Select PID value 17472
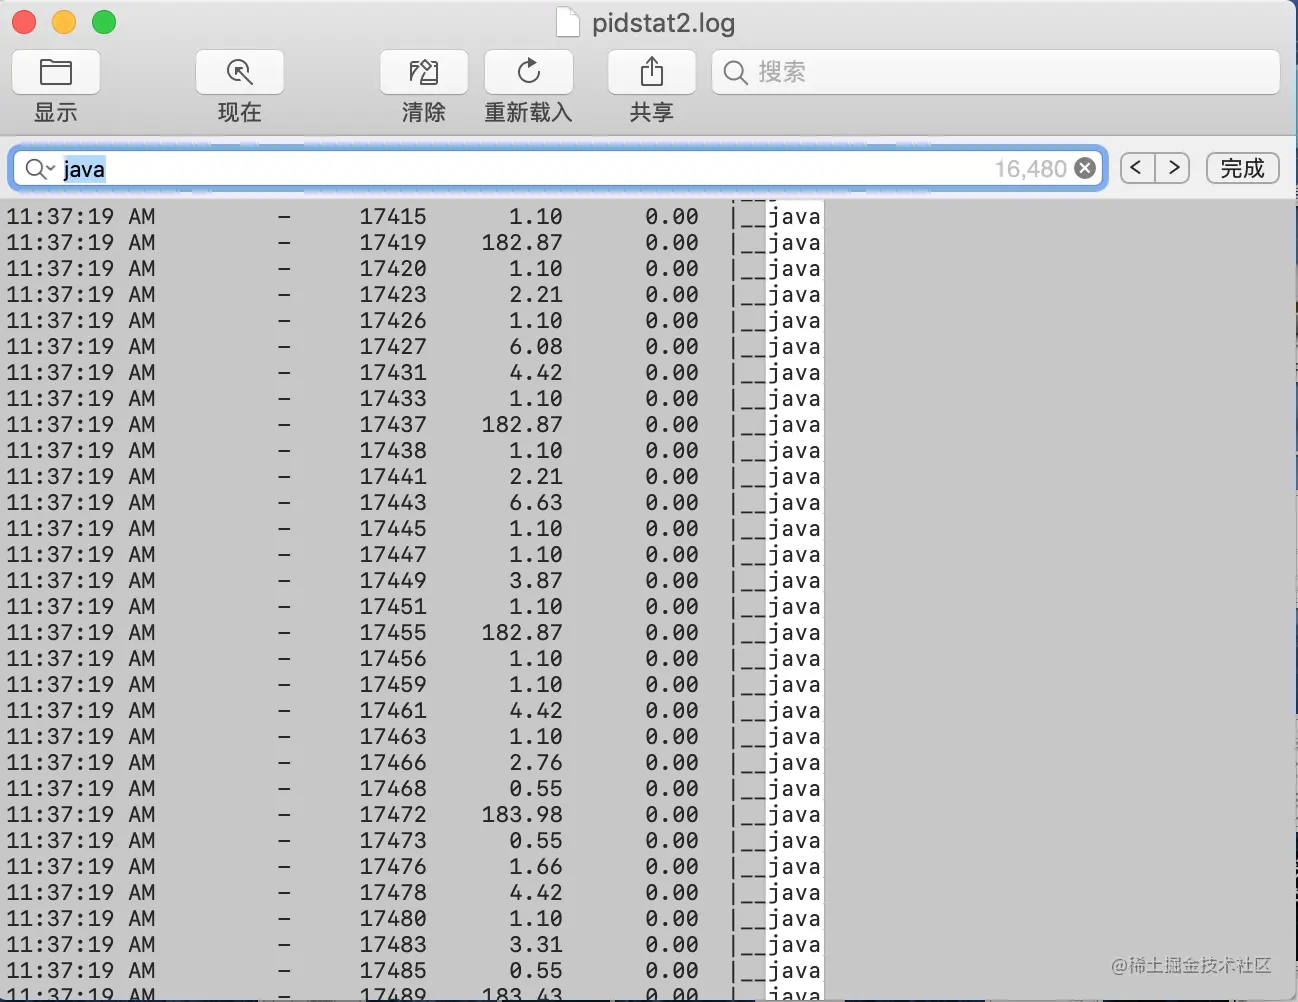The height and width of the screenshot is (1002, 1298). click(393, 814)
